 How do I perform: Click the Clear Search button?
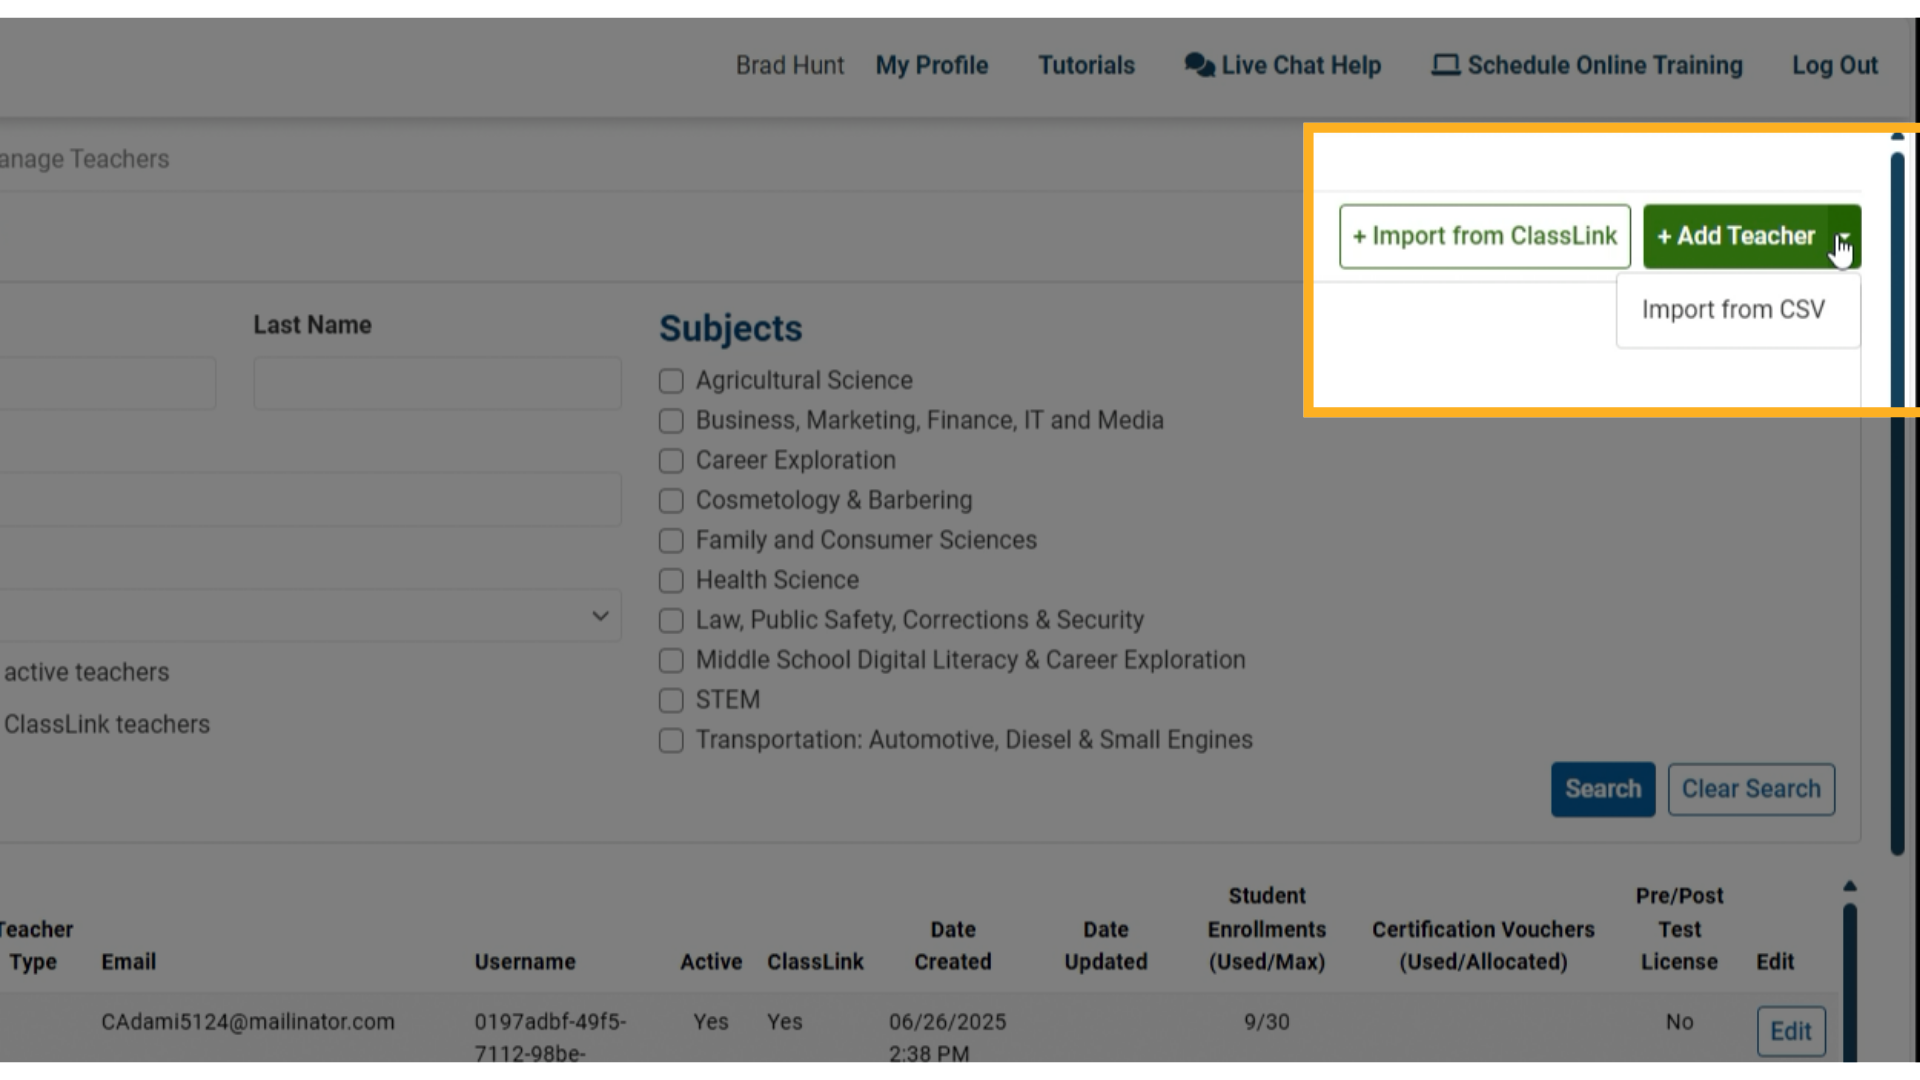[1751, 789]
